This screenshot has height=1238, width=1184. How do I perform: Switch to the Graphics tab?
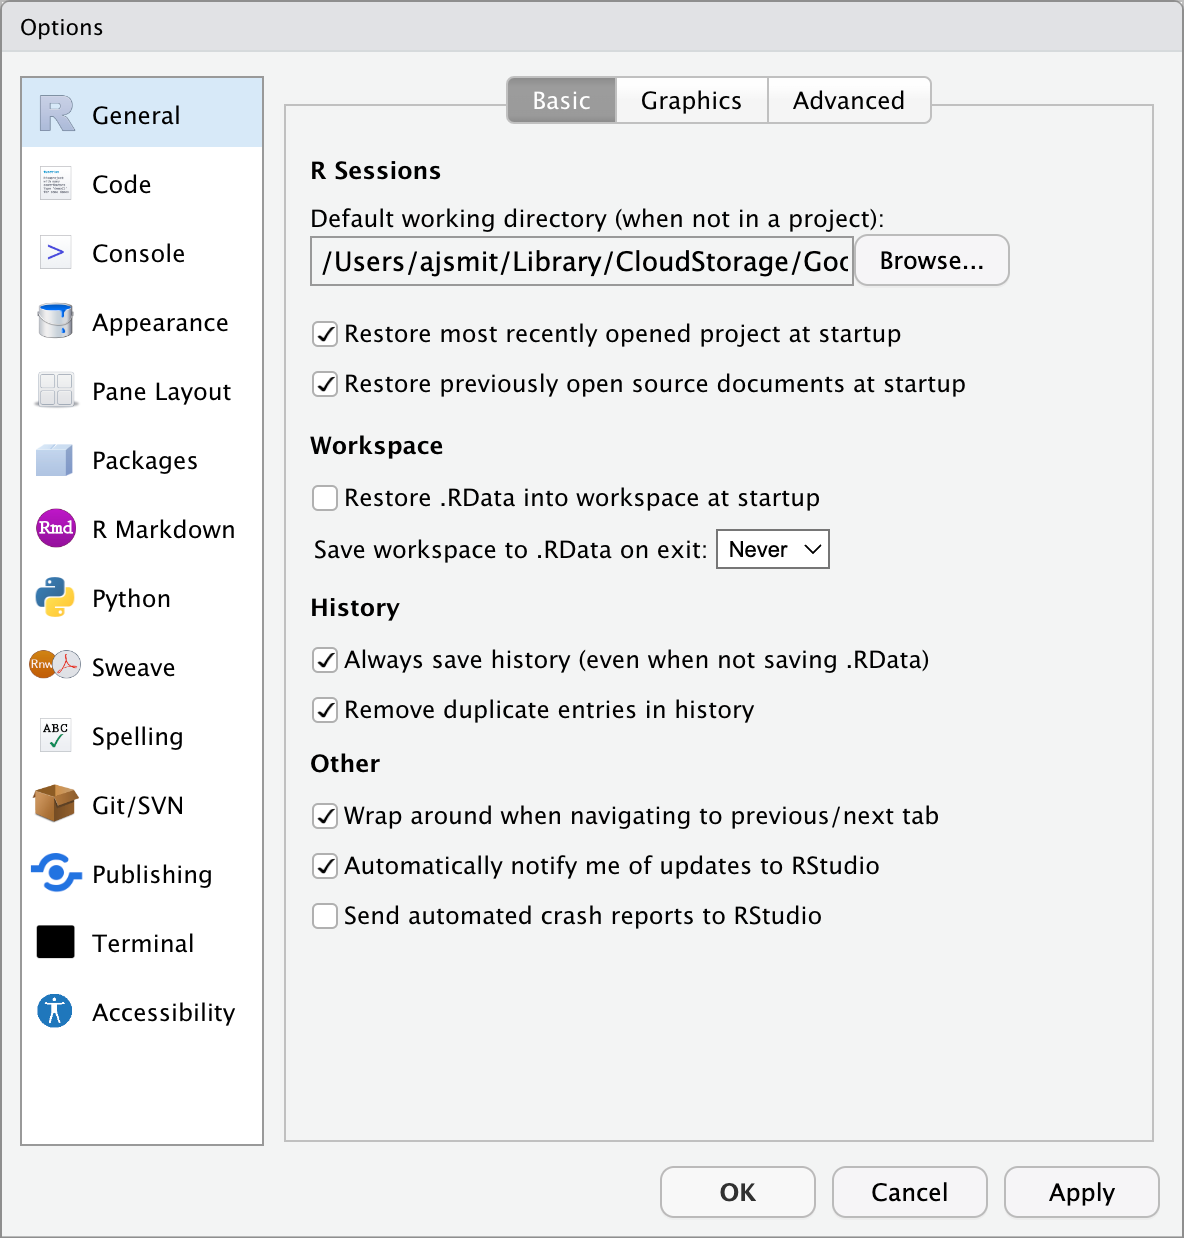[x=692, y=100]
